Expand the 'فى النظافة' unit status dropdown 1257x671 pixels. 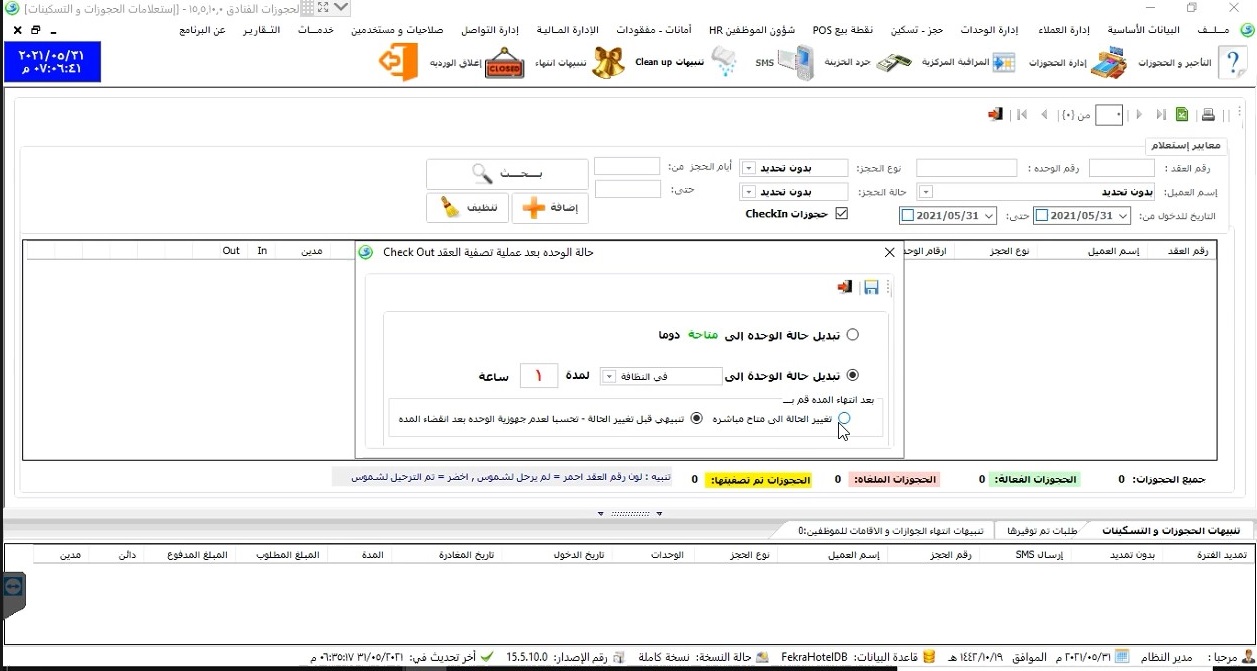pos(609,376)
